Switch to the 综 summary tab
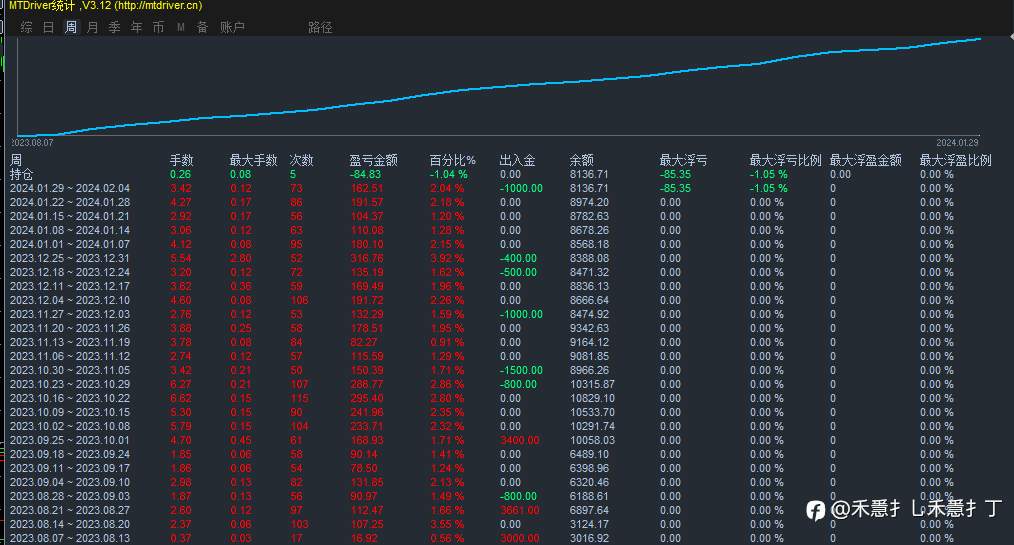Screen dimensions: 1014x545 tap(27, 27)
